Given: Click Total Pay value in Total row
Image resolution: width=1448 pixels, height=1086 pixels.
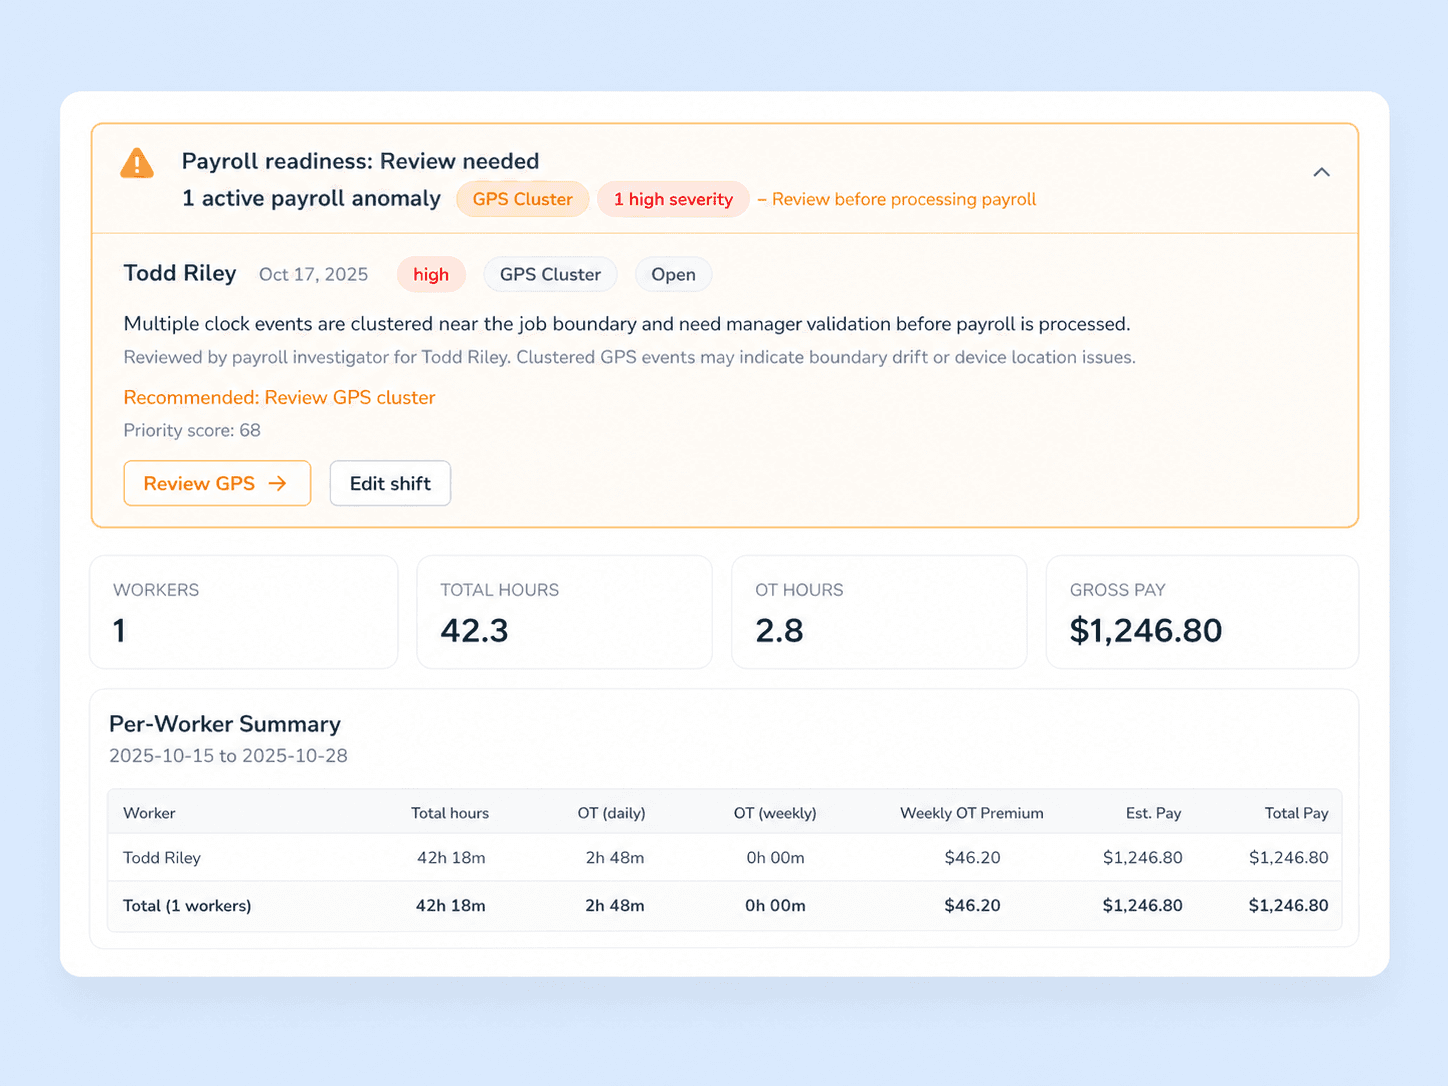Looking at the screenshot, I should point(1288,906).
